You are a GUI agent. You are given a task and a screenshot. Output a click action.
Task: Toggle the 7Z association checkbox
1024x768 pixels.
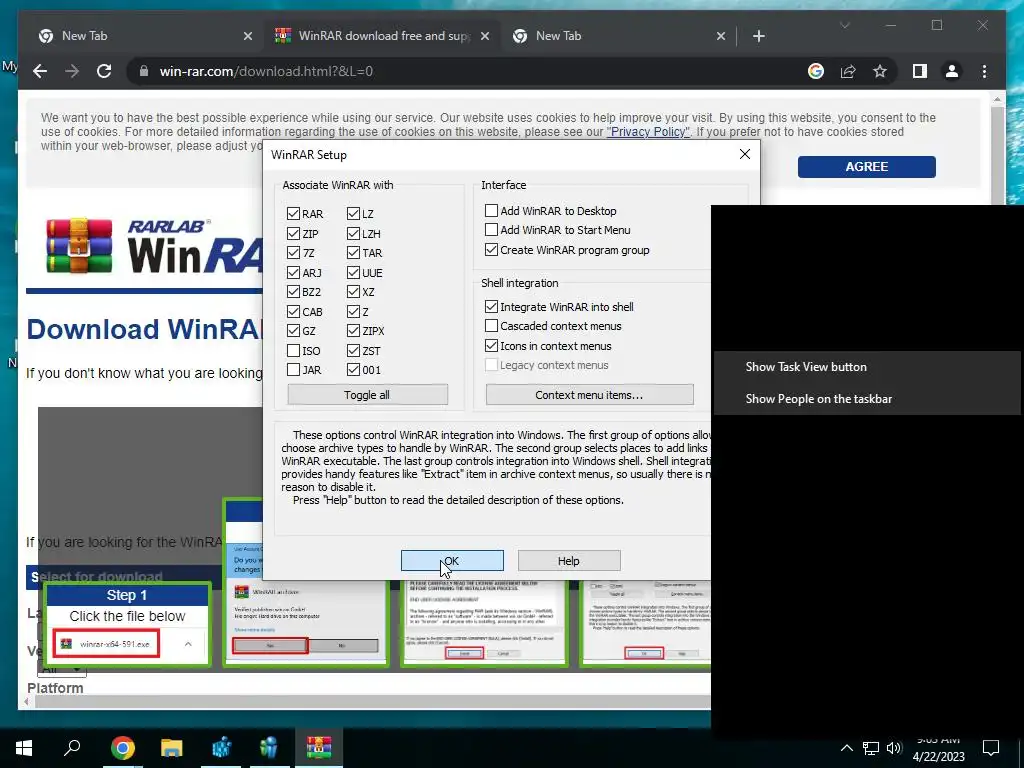click(x=293, y=253)
